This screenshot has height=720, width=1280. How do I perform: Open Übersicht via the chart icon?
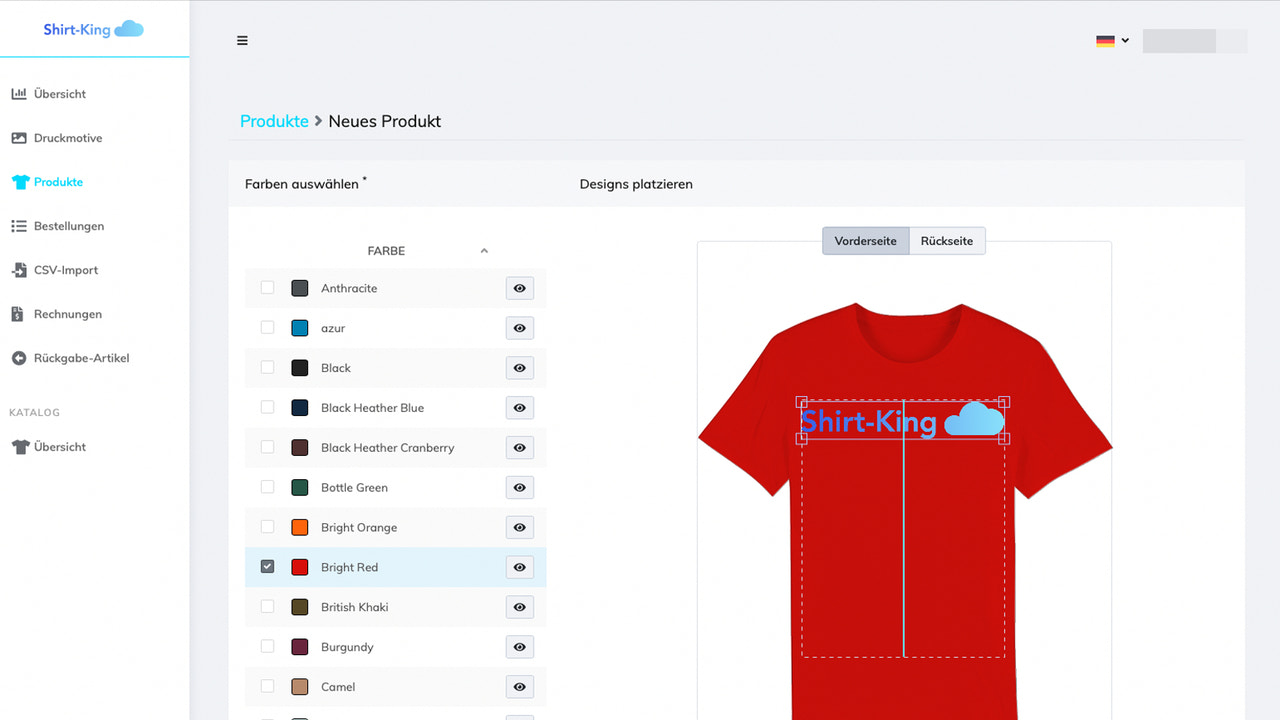click(21, 93)
